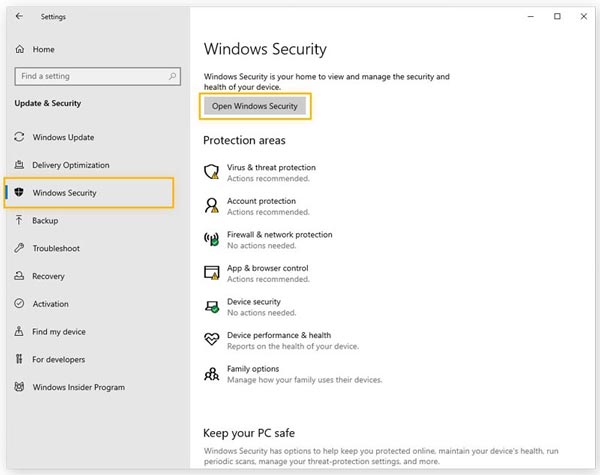Open the Recovery settings page
This screenshot has width=600, height=475.
pyautogui.click(x=48, y=276)
